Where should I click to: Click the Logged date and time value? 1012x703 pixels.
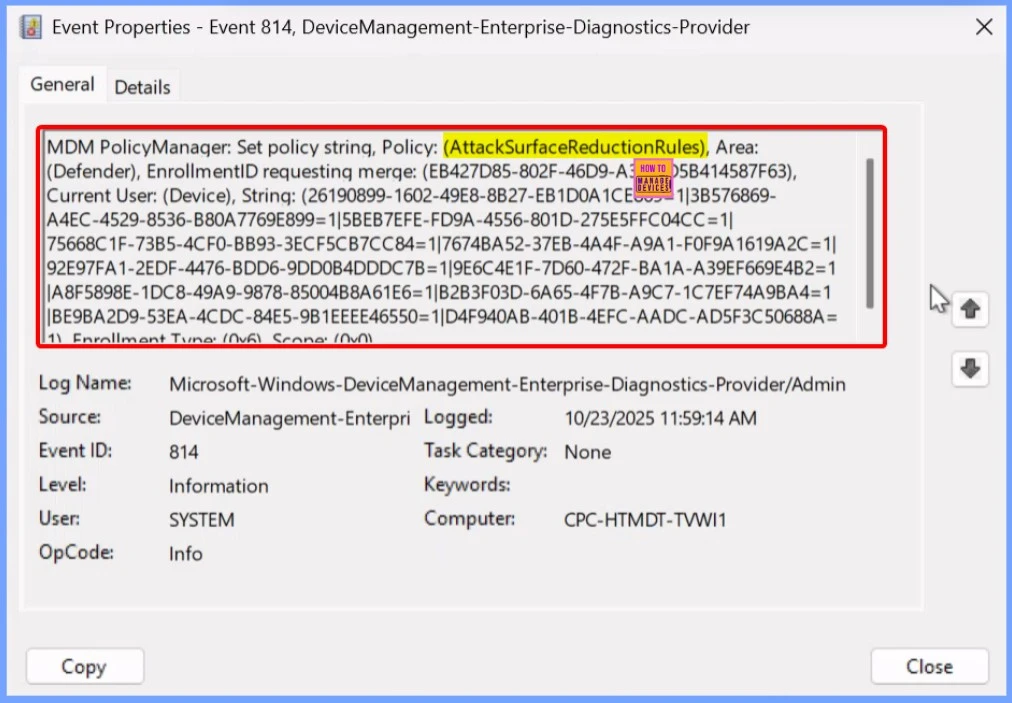[660, 418]
